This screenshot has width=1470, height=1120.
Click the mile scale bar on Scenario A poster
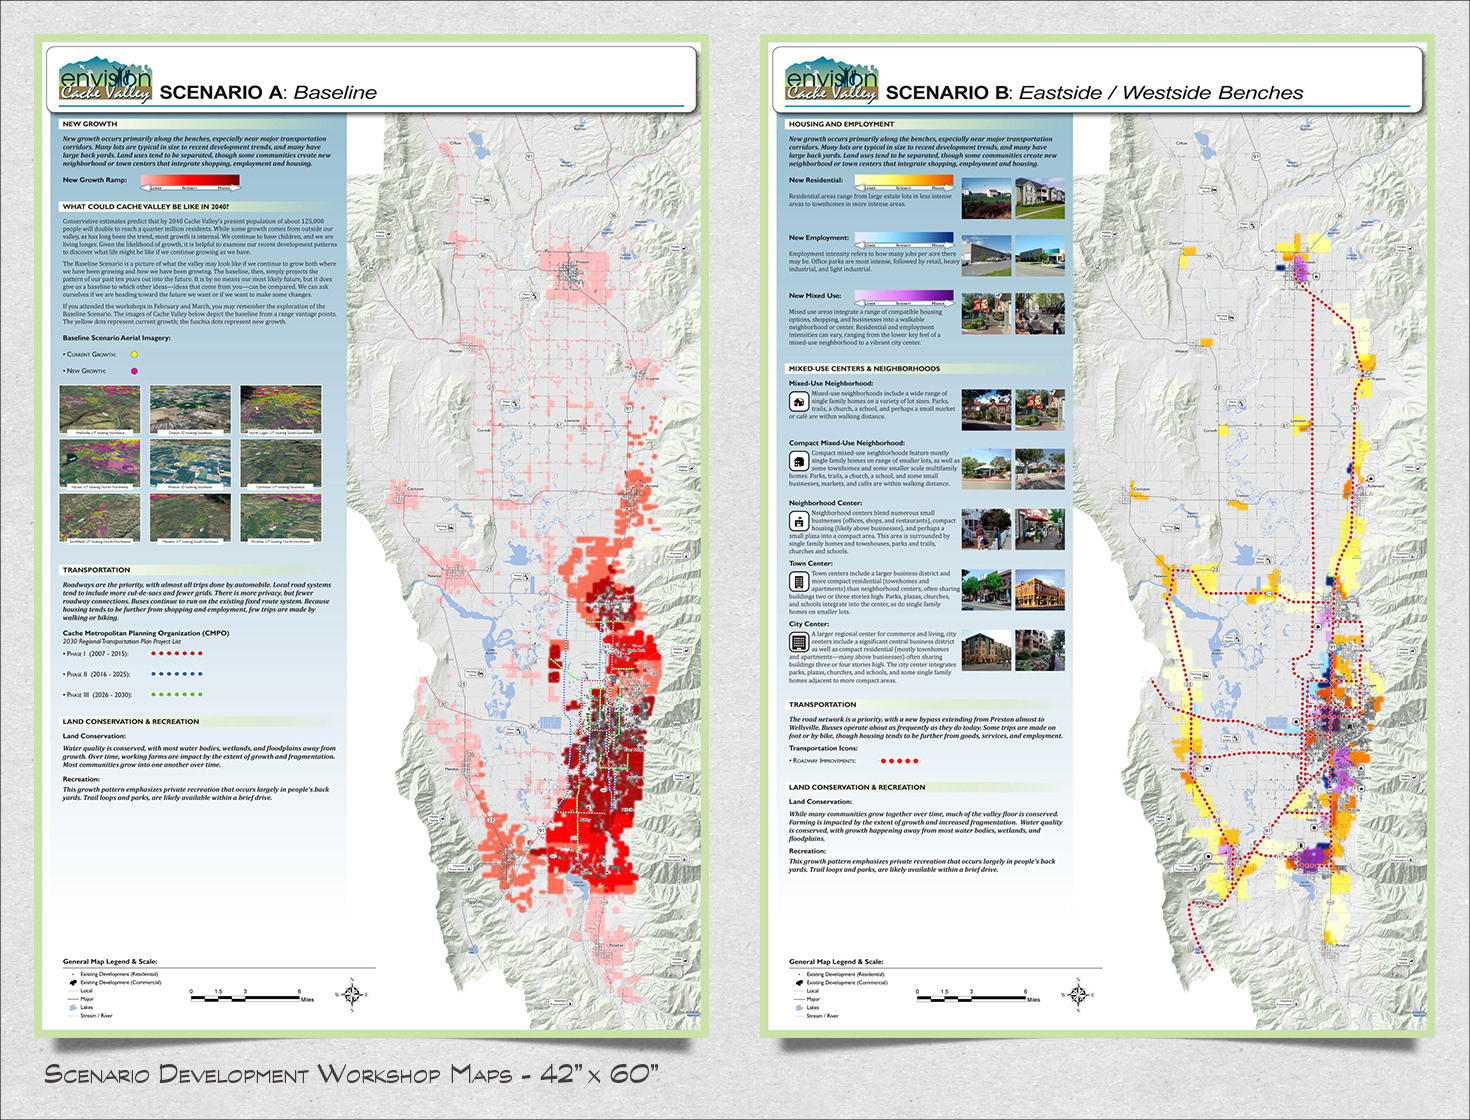252,996
